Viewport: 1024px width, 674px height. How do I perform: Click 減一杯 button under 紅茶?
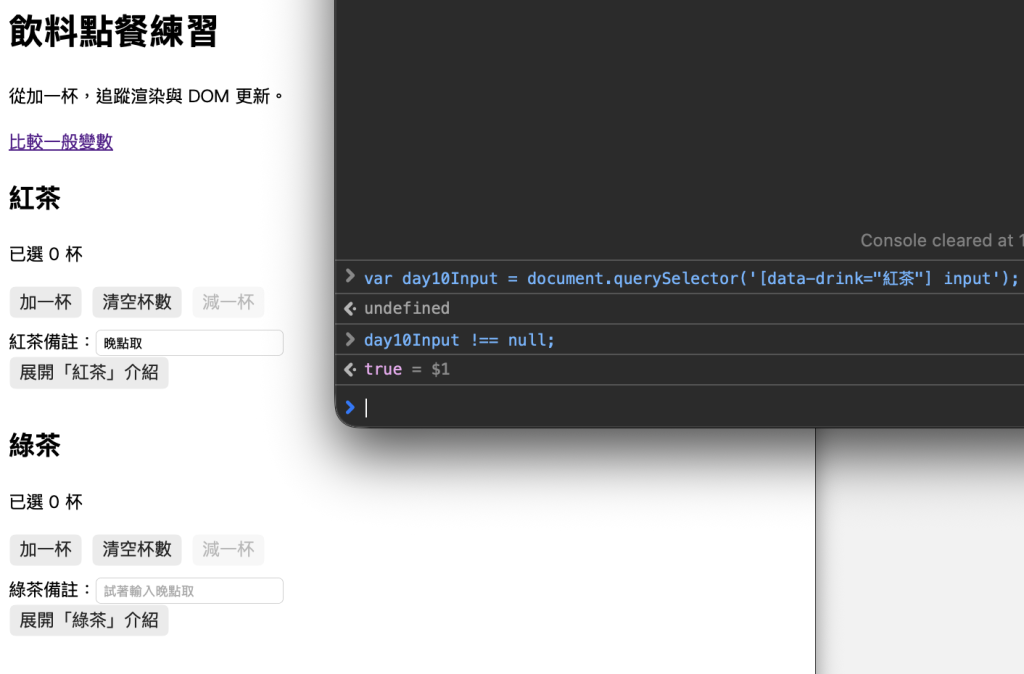click(x=228, y=302)
